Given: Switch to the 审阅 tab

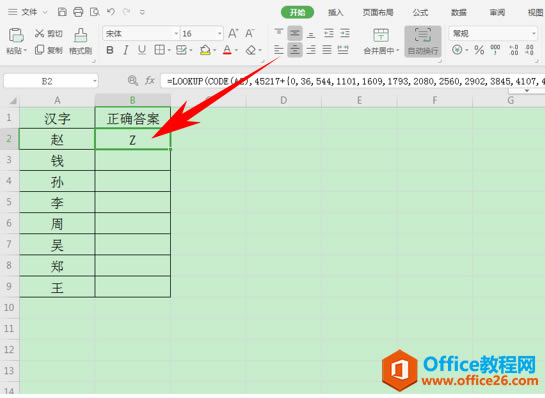Looking at the screenshot, I should click(497, 13).
